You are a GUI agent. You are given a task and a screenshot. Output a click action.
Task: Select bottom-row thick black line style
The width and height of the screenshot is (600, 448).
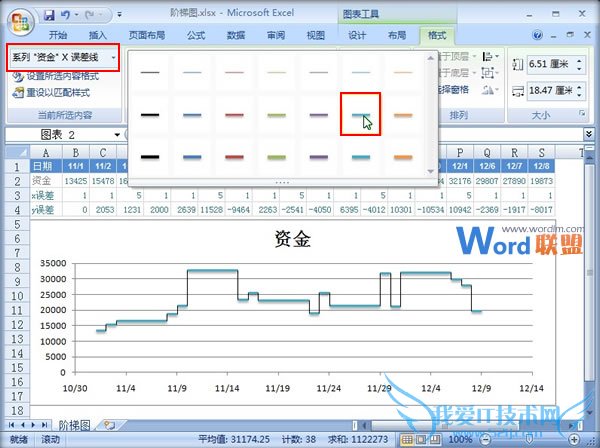[150, 157]
